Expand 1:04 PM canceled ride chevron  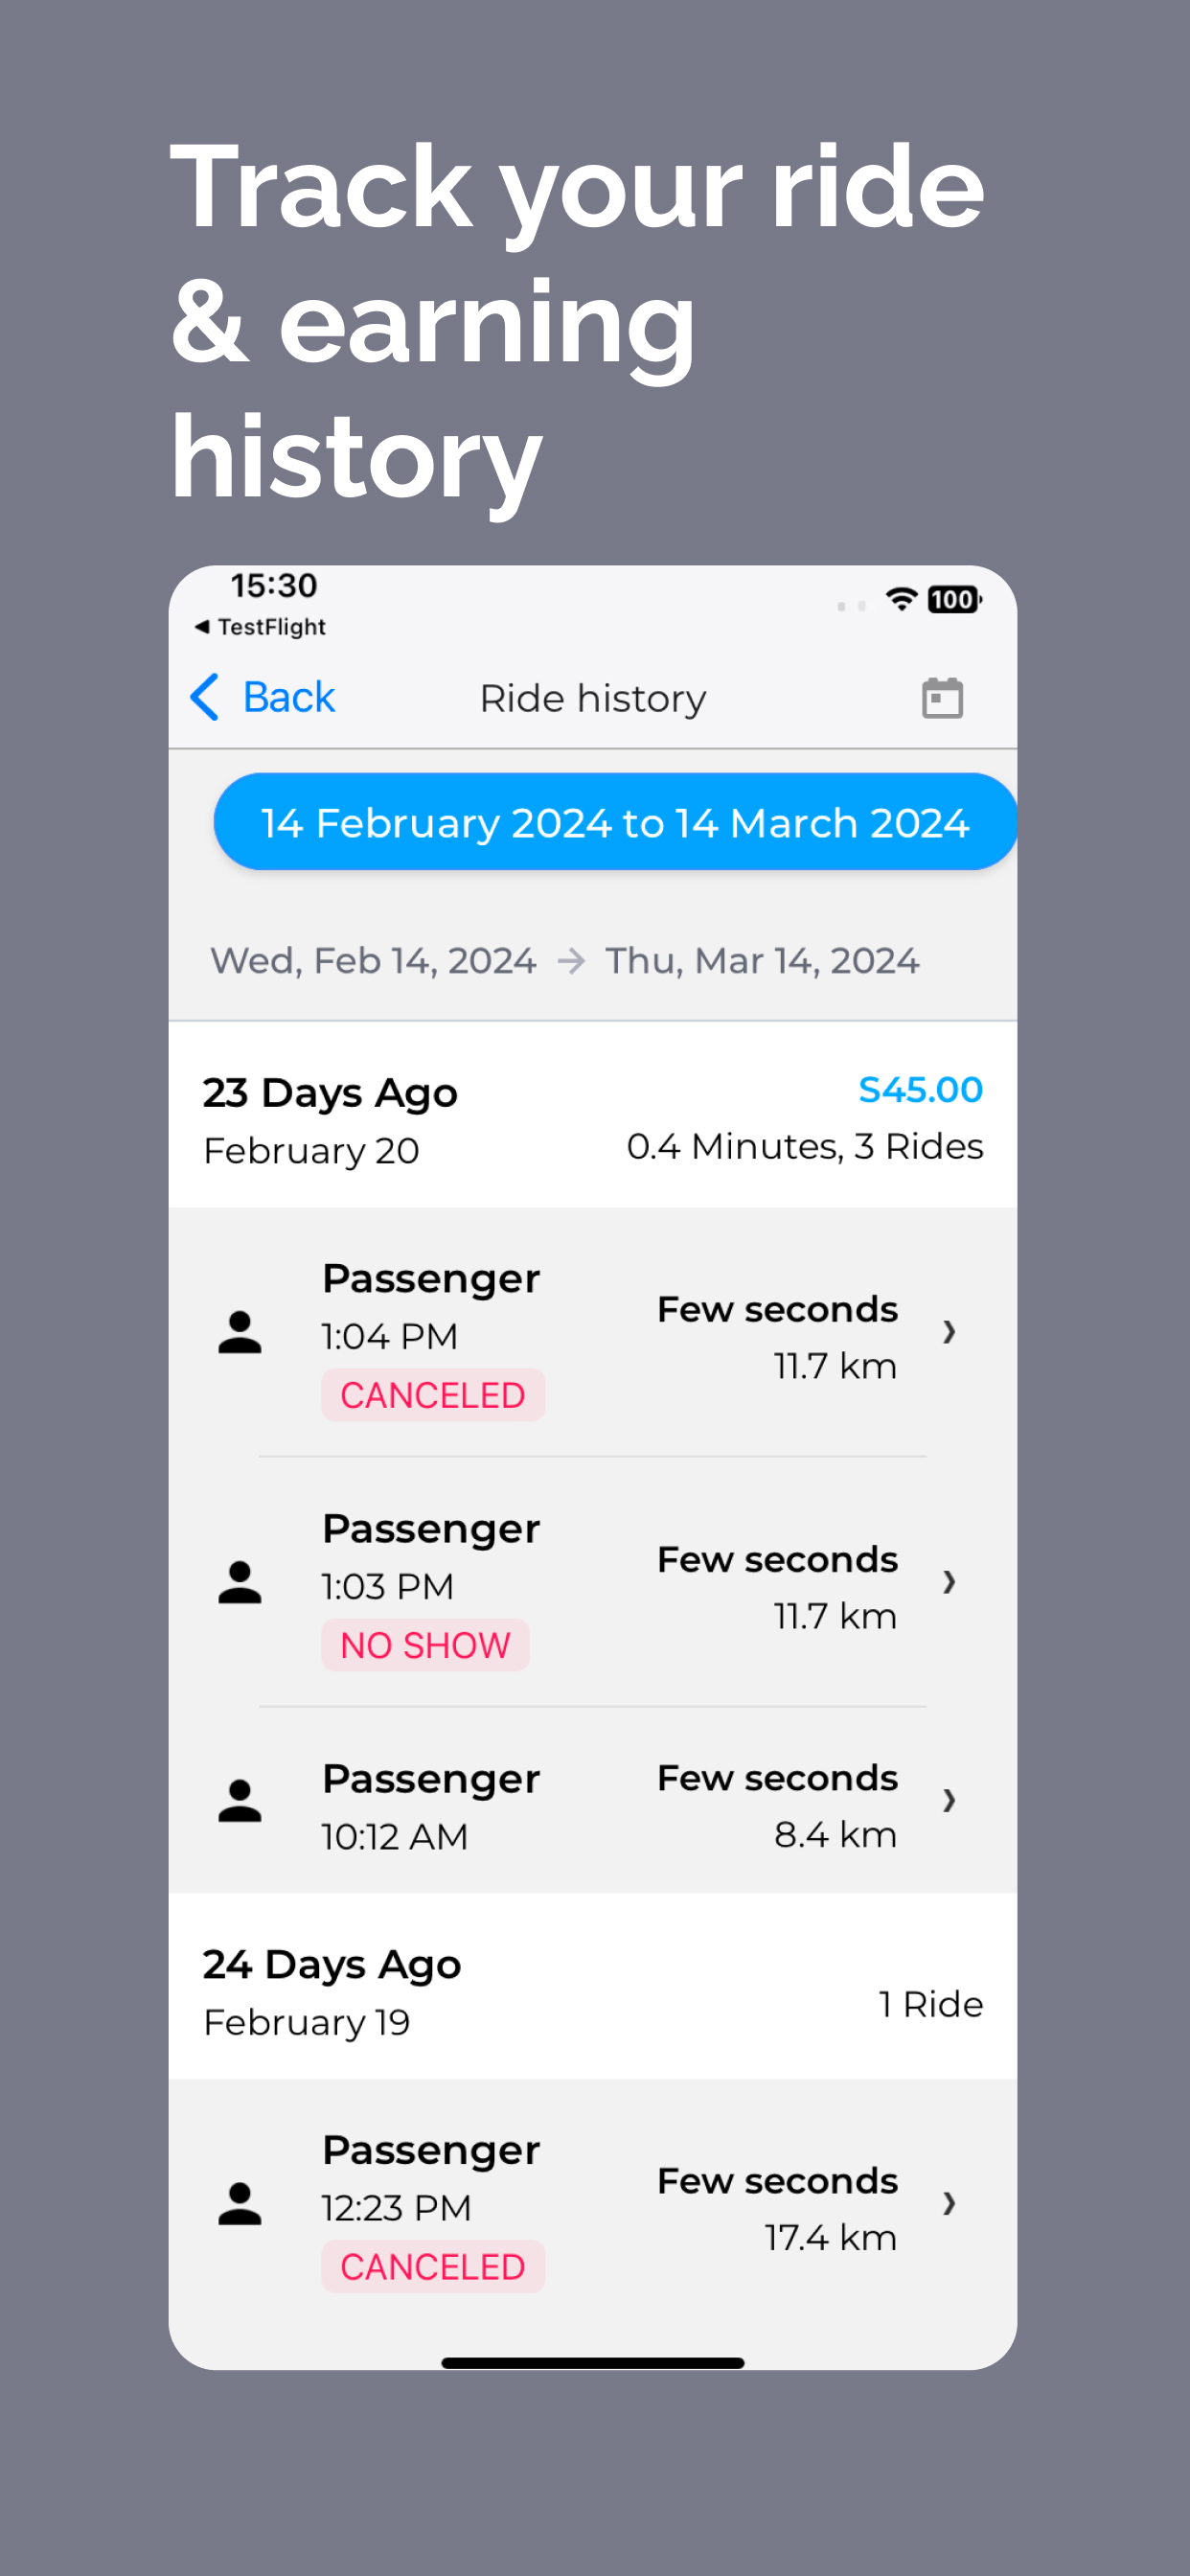(949, 1332)
